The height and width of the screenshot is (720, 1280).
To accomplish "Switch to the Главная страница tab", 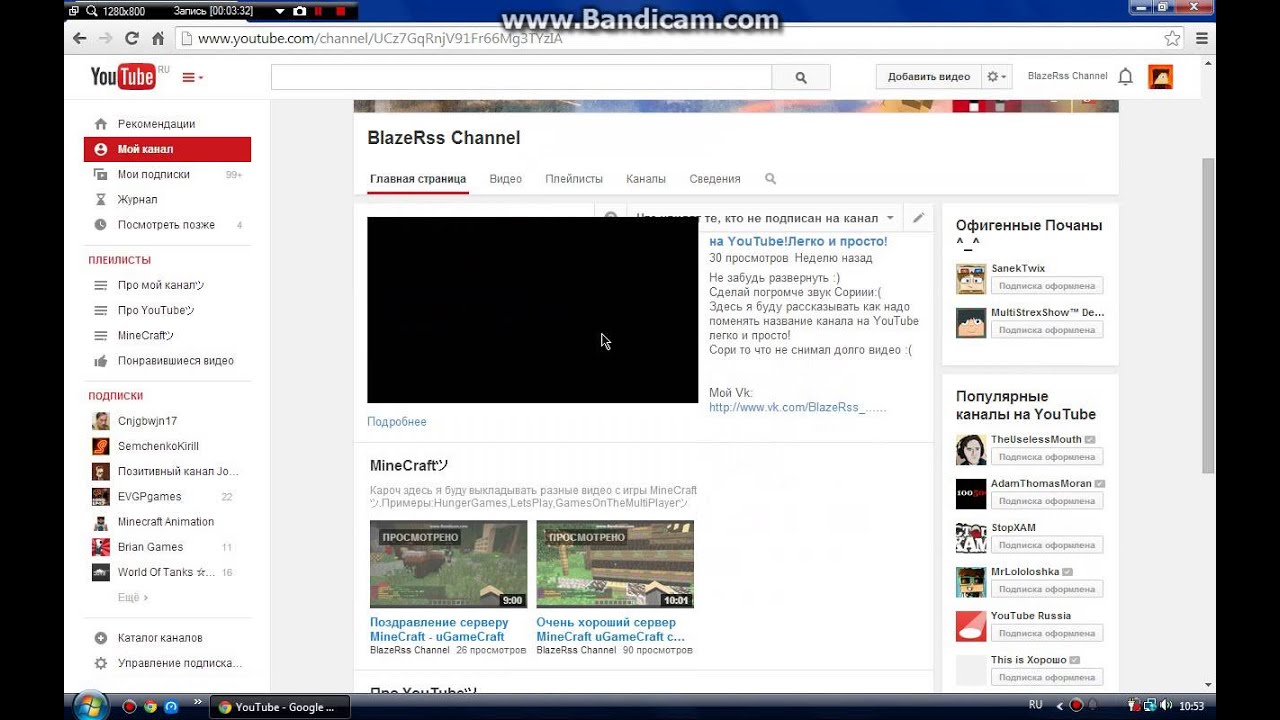I will (418, 179).
